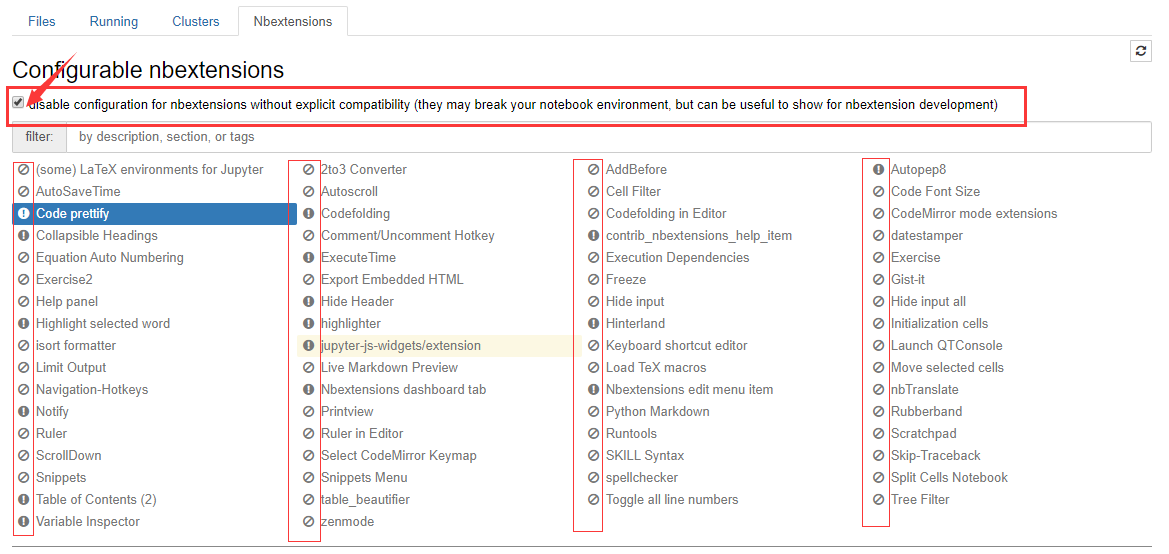Screen dimensions: 1169x554
Task: Open the Load TeX macros extension
Action: coord(656,368)
